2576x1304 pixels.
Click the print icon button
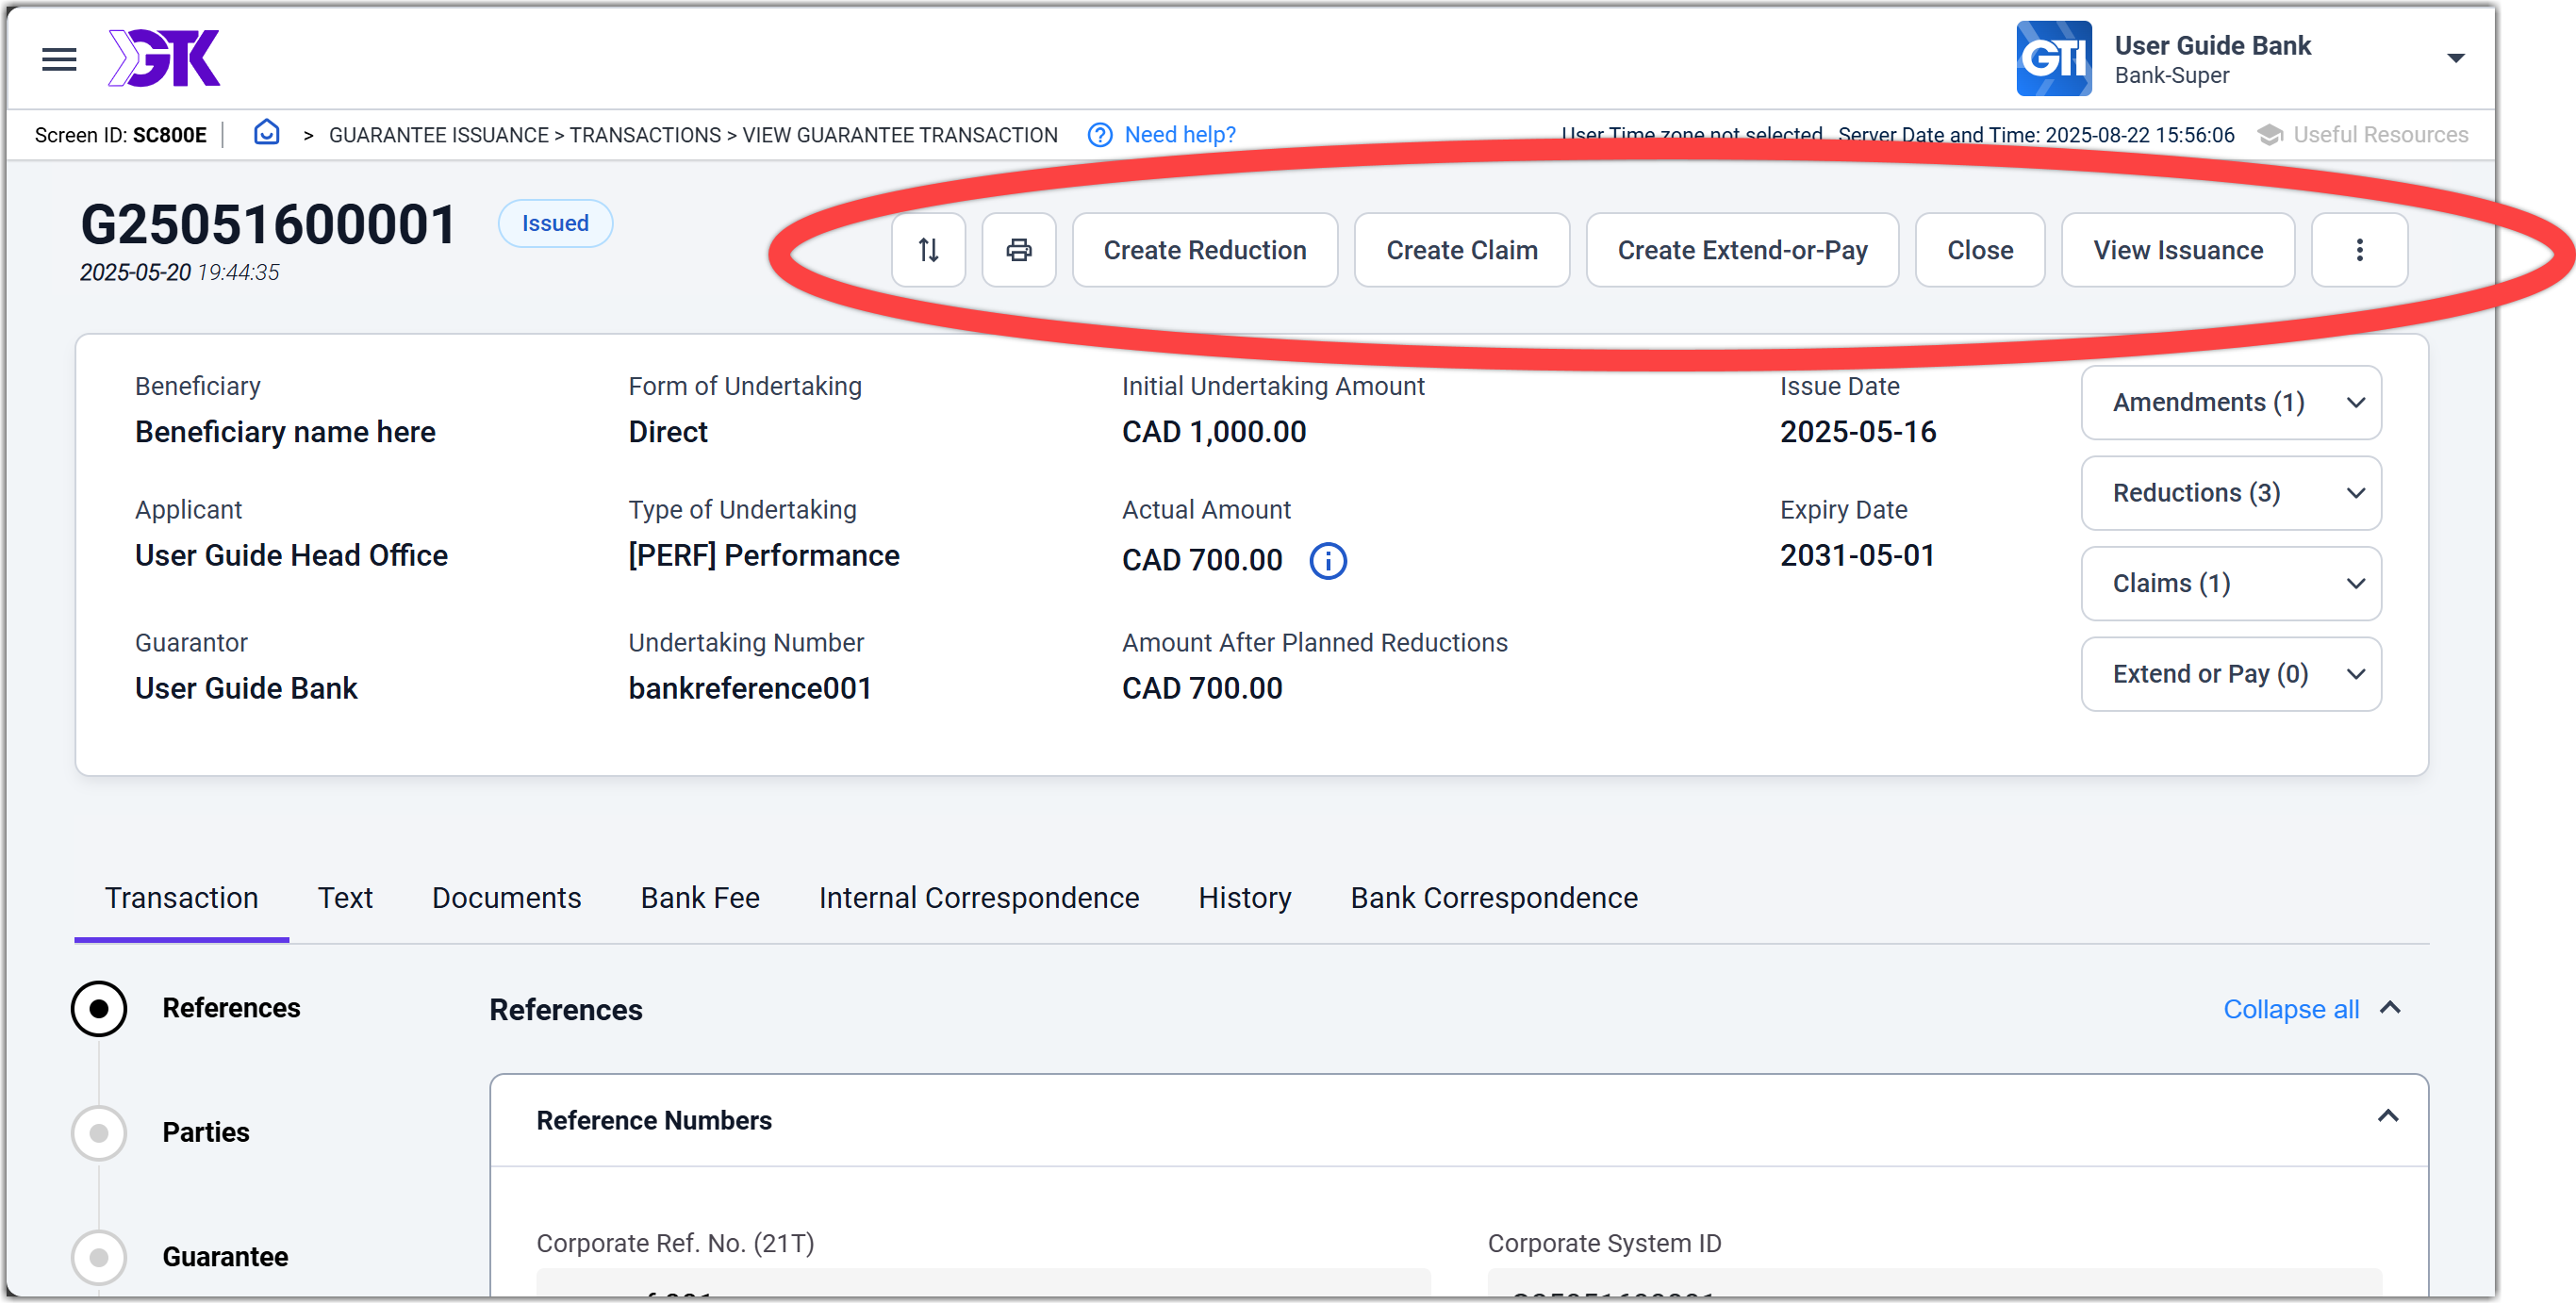coord(1018,250)
